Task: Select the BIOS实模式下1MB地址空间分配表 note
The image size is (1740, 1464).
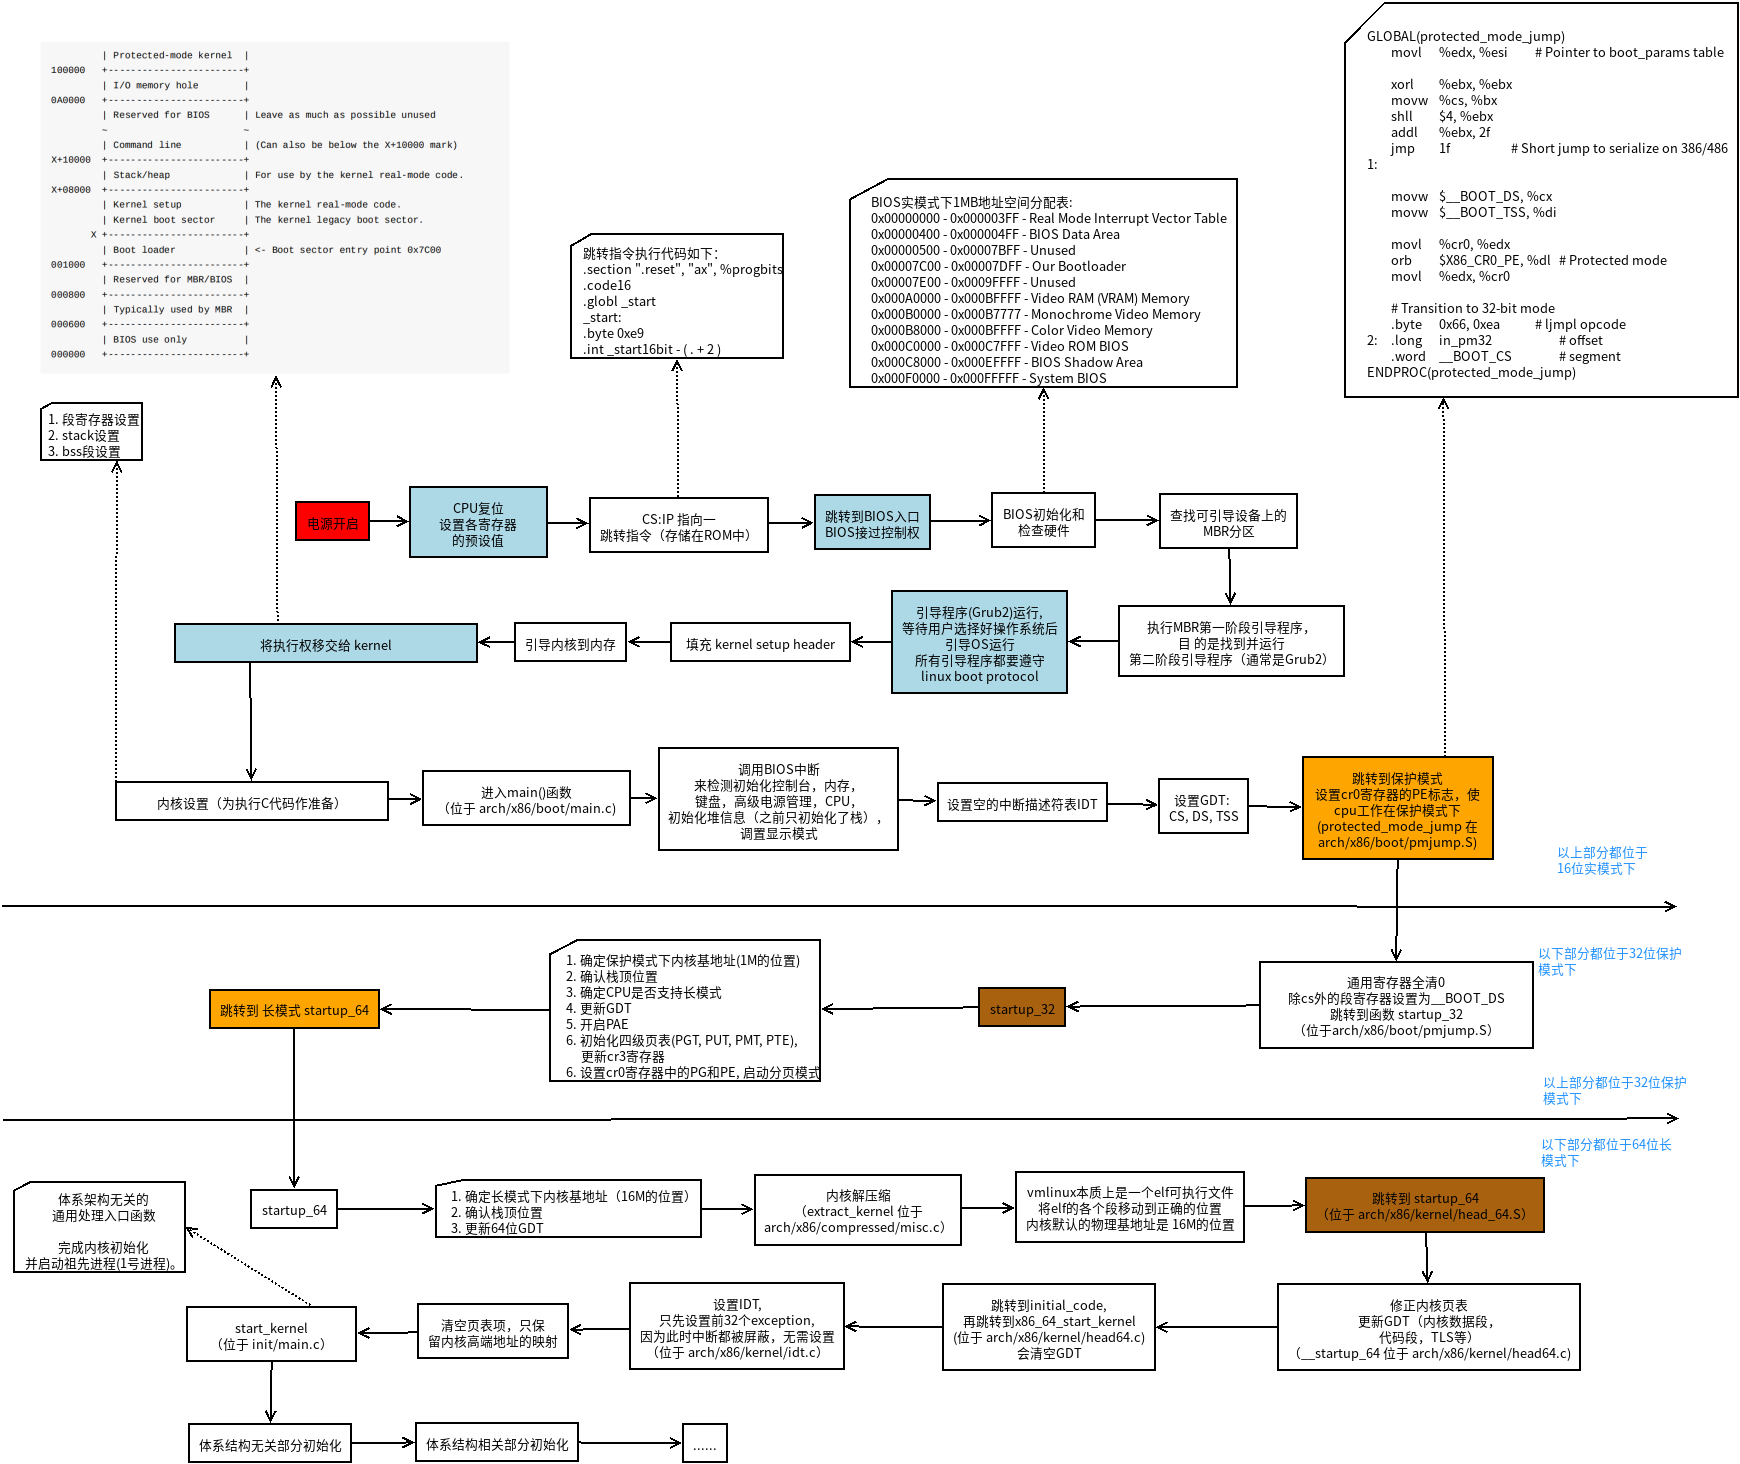Action: 1043,283
